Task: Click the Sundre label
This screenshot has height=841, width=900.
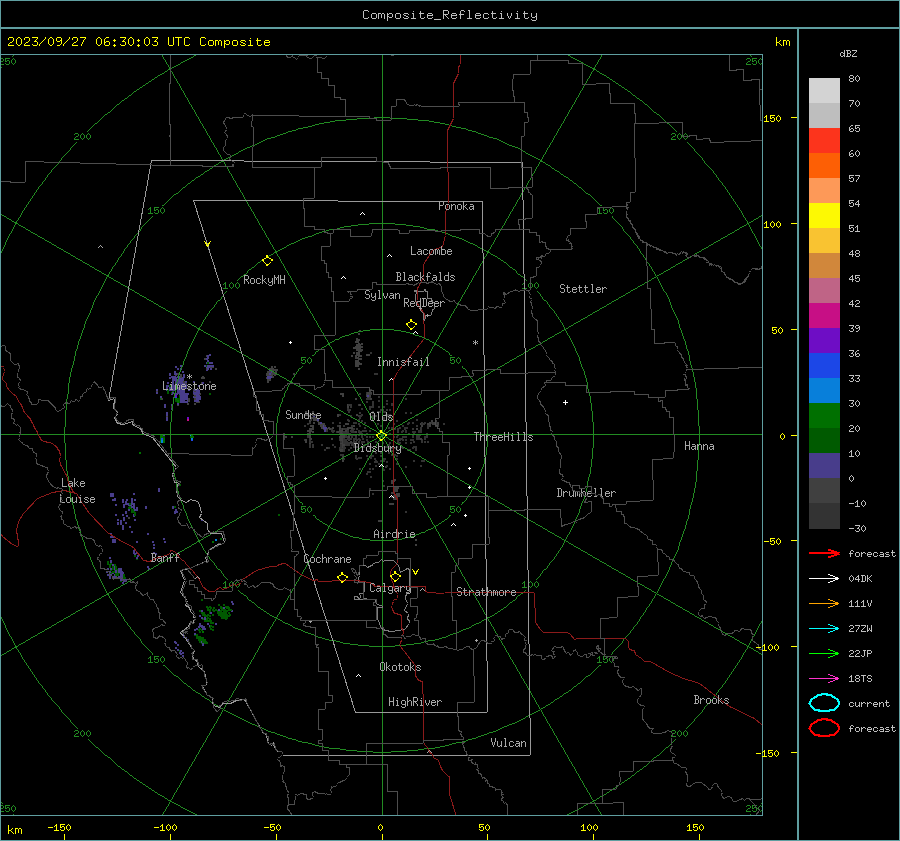Action: coord(303,414)
